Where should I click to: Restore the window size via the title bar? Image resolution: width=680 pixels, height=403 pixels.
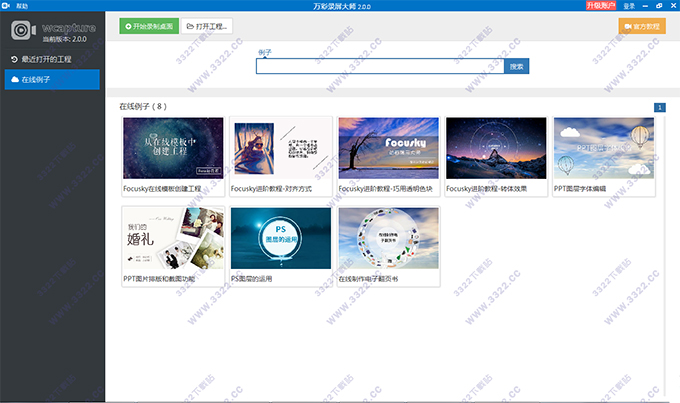click(x=659, y=6)
